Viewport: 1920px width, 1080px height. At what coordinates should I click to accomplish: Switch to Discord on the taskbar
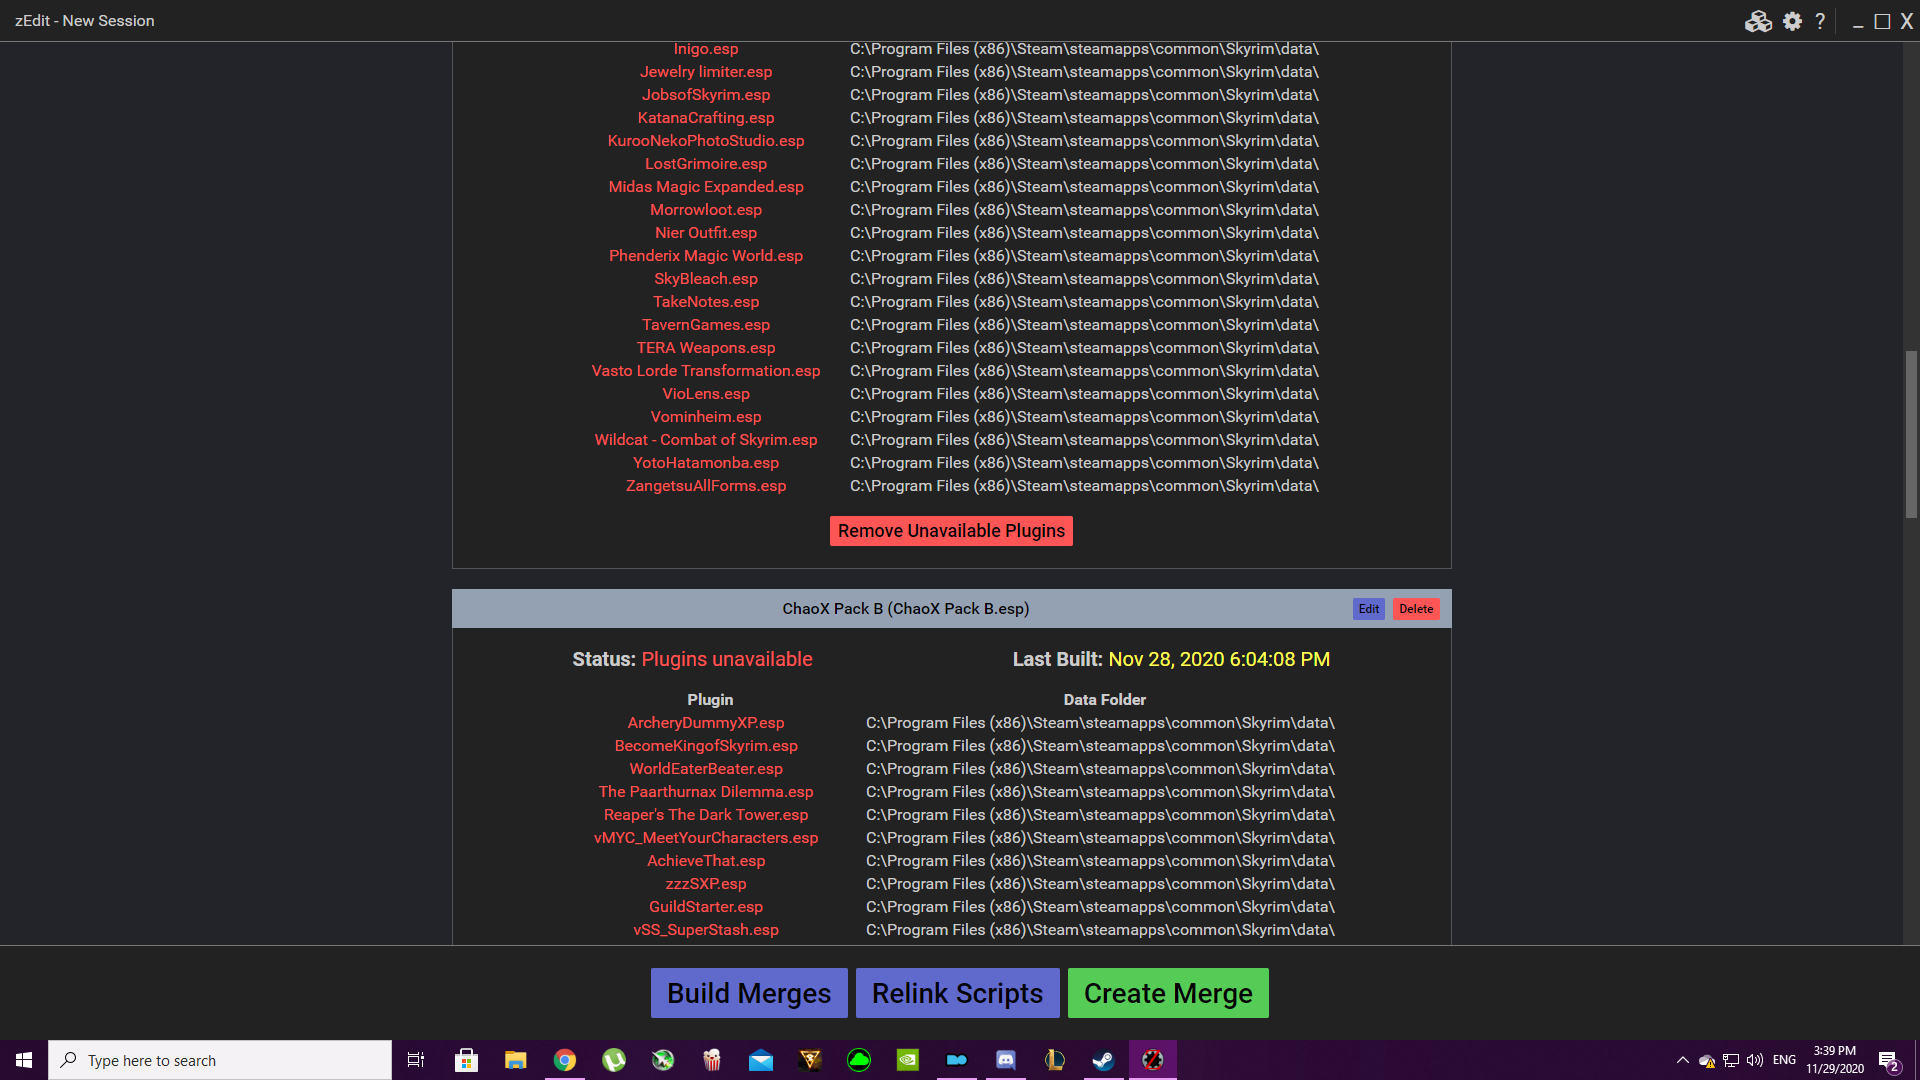coord(1006,1060)
